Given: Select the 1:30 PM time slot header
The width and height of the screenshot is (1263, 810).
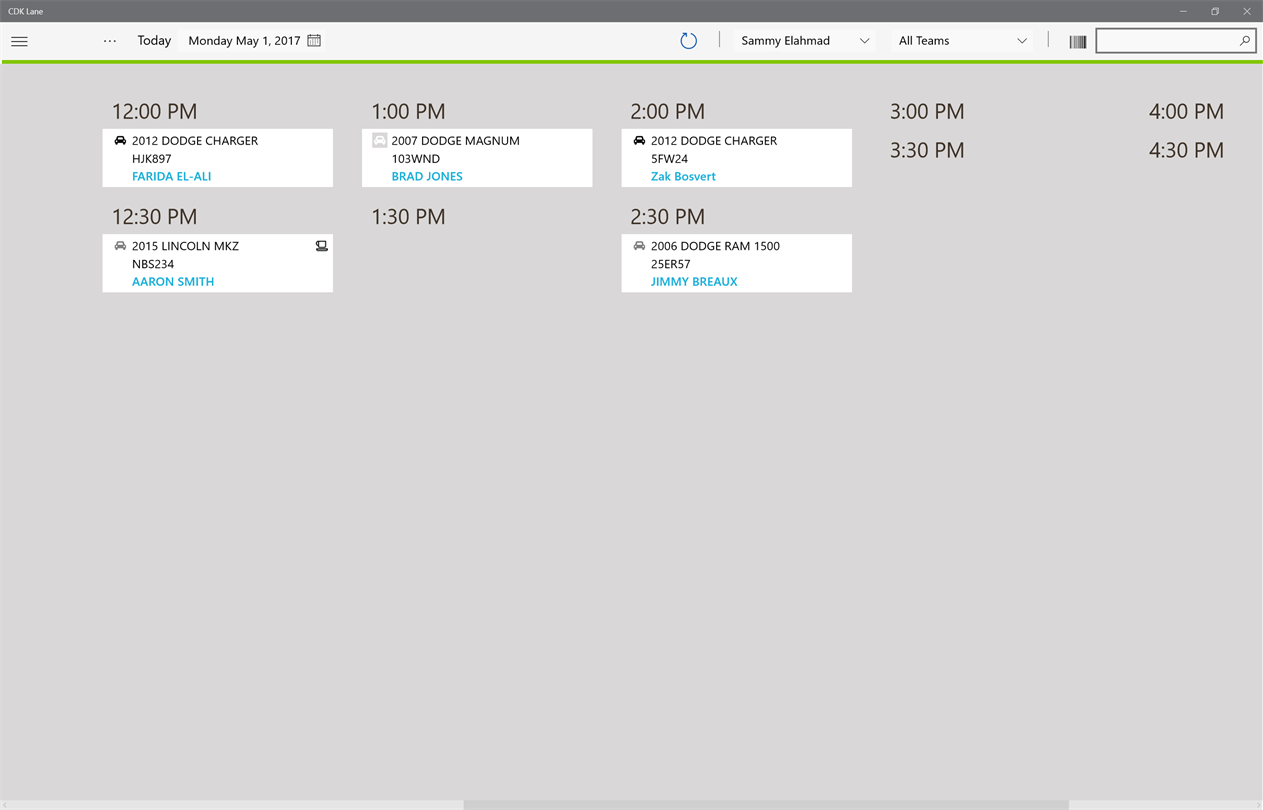Looking at the screenshot, I should coord(408,217).
